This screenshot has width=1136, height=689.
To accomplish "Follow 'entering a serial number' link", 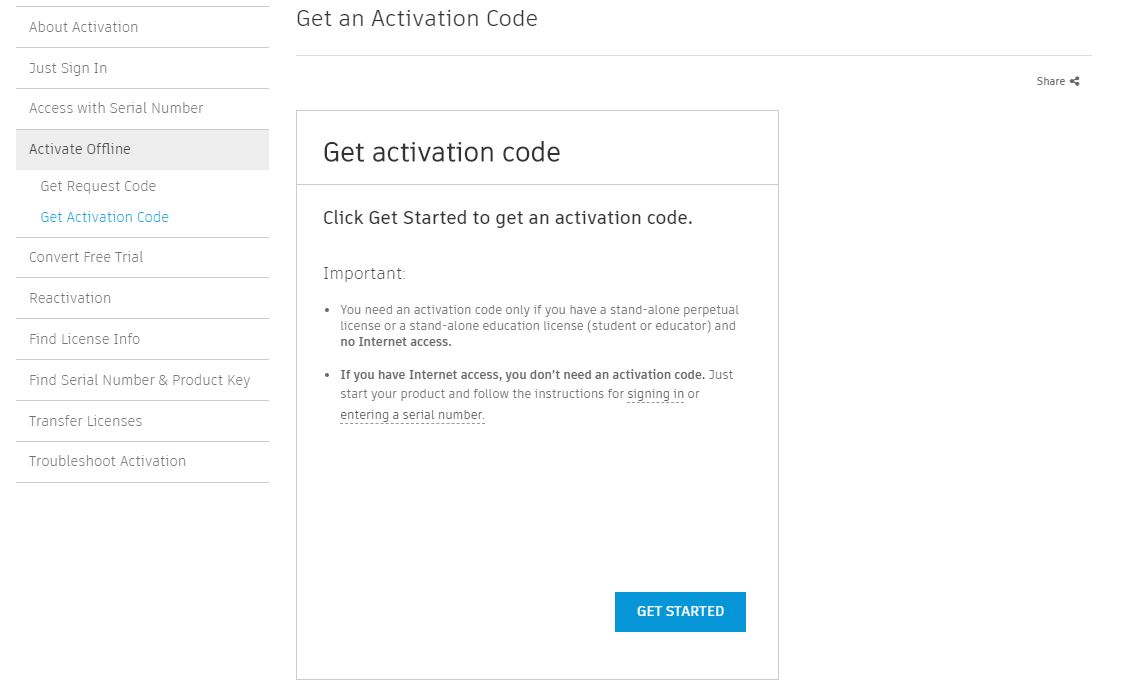I will (x=412, y=415).
